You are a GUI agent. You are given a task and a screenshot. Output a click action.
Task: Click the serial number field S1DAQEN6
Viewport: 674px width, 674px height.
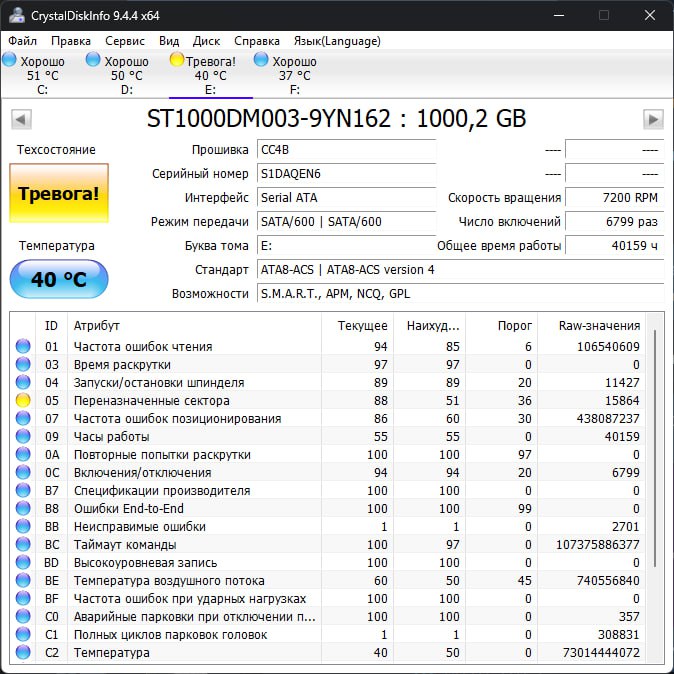click(346, 174)
